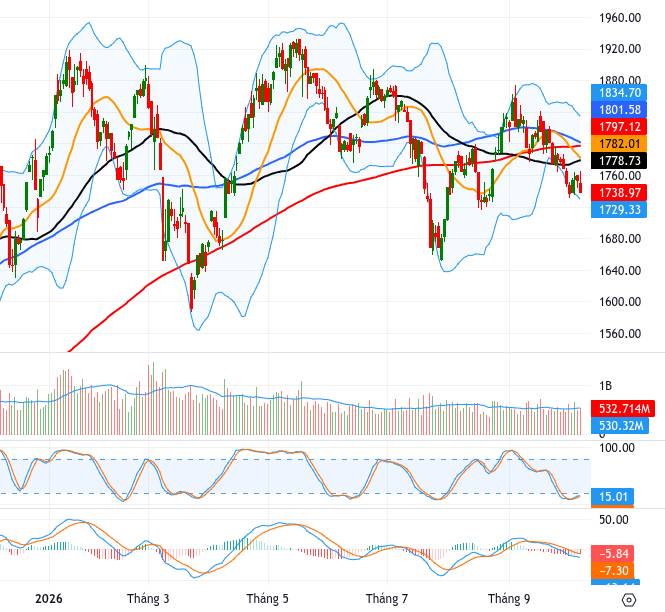Click the 530.32M volume average label
Viewport: 665px width, 612px height.
point(620,425)
